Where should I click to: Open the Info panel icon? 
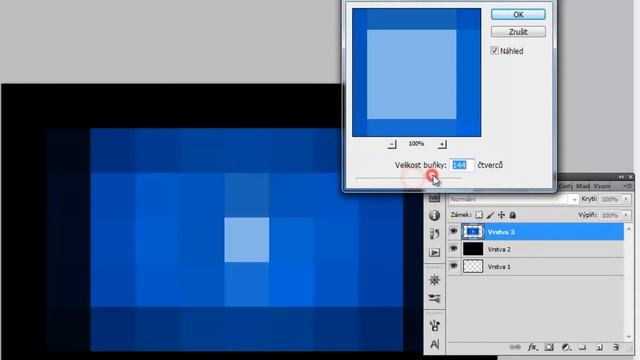pos(434,215)
